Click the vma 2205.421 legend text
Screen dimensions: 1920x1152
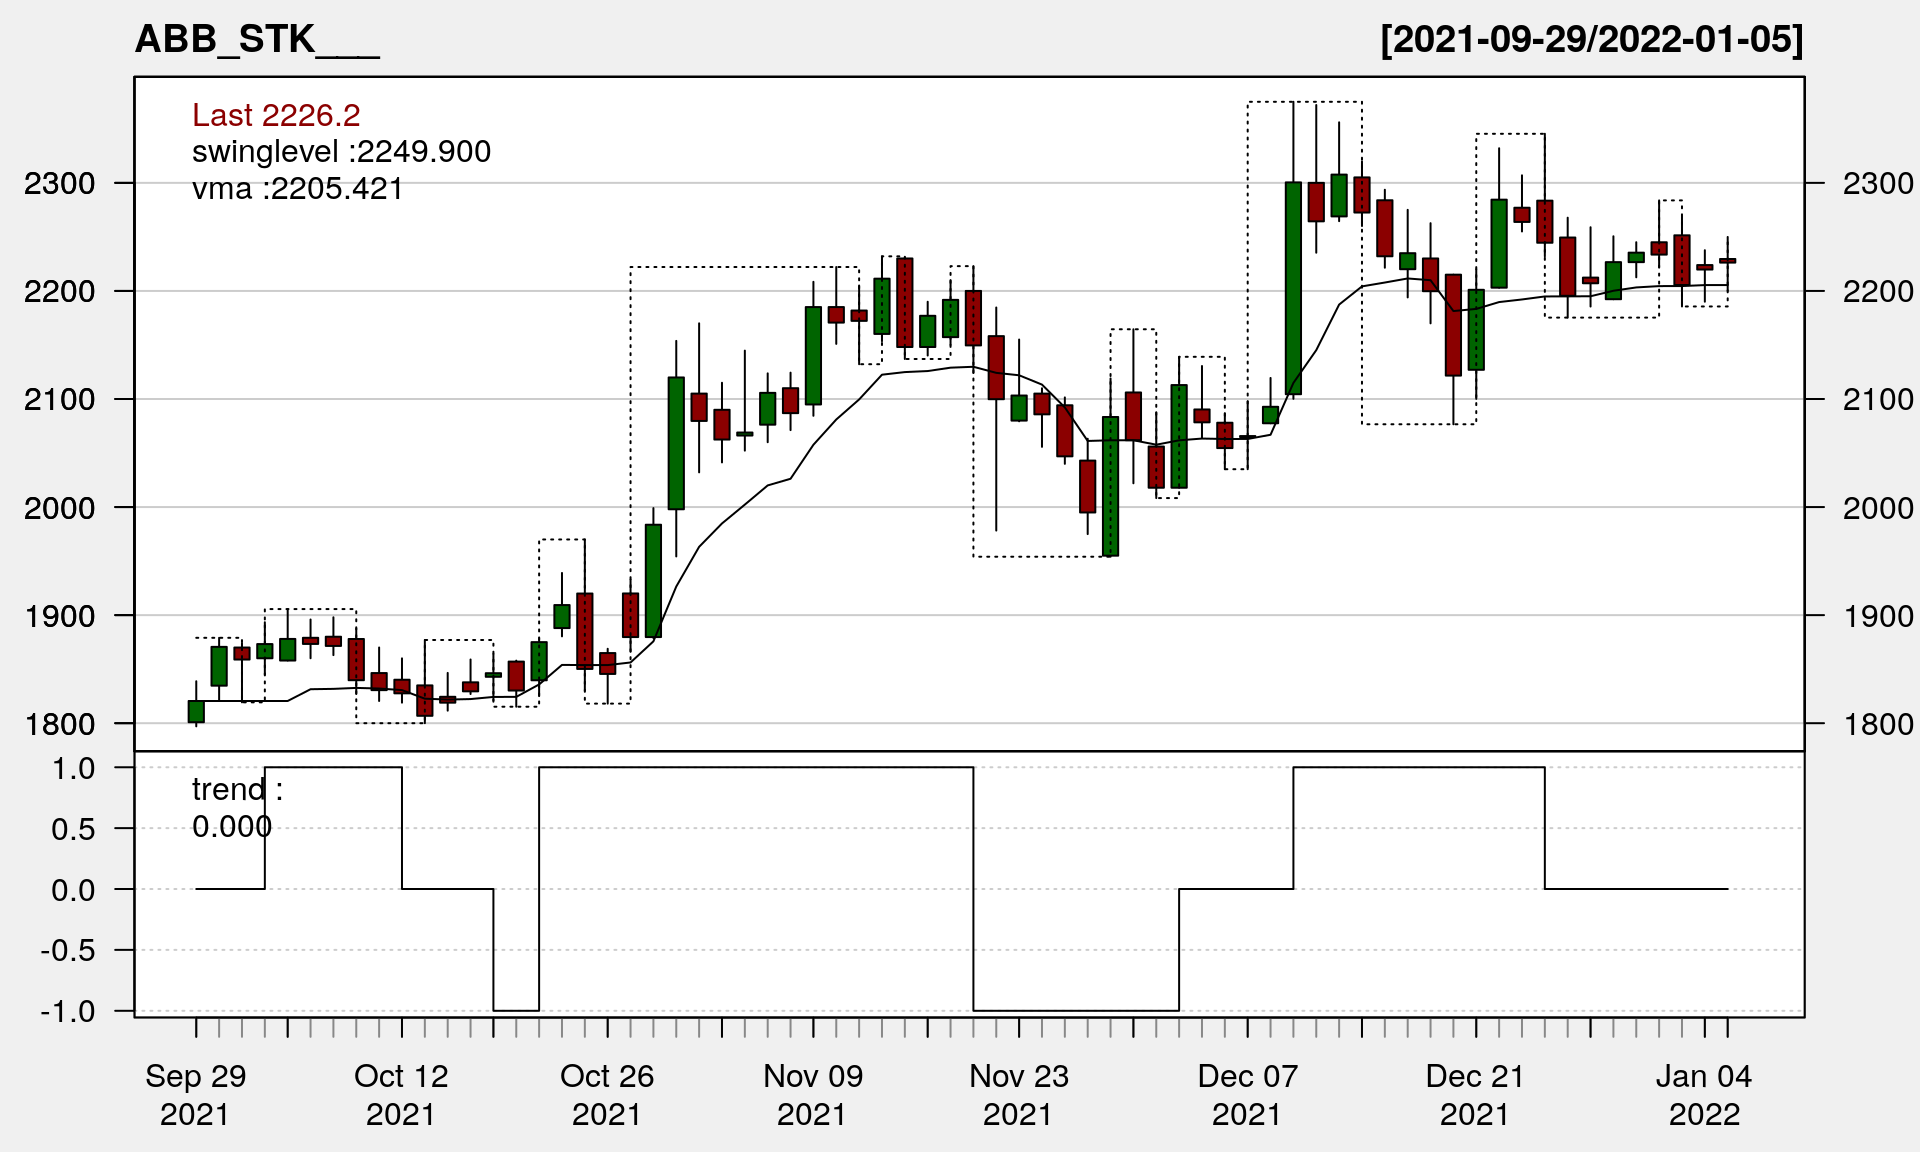(x=297, y=189)
